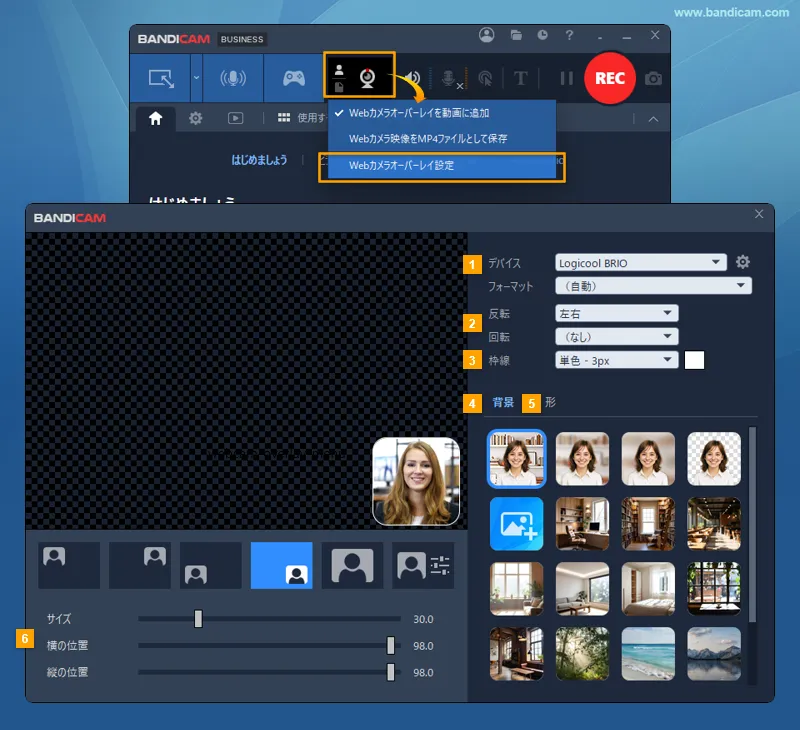Click webcam preview image of woman
This screenshot has height=730, width=800.
(416, 481)
